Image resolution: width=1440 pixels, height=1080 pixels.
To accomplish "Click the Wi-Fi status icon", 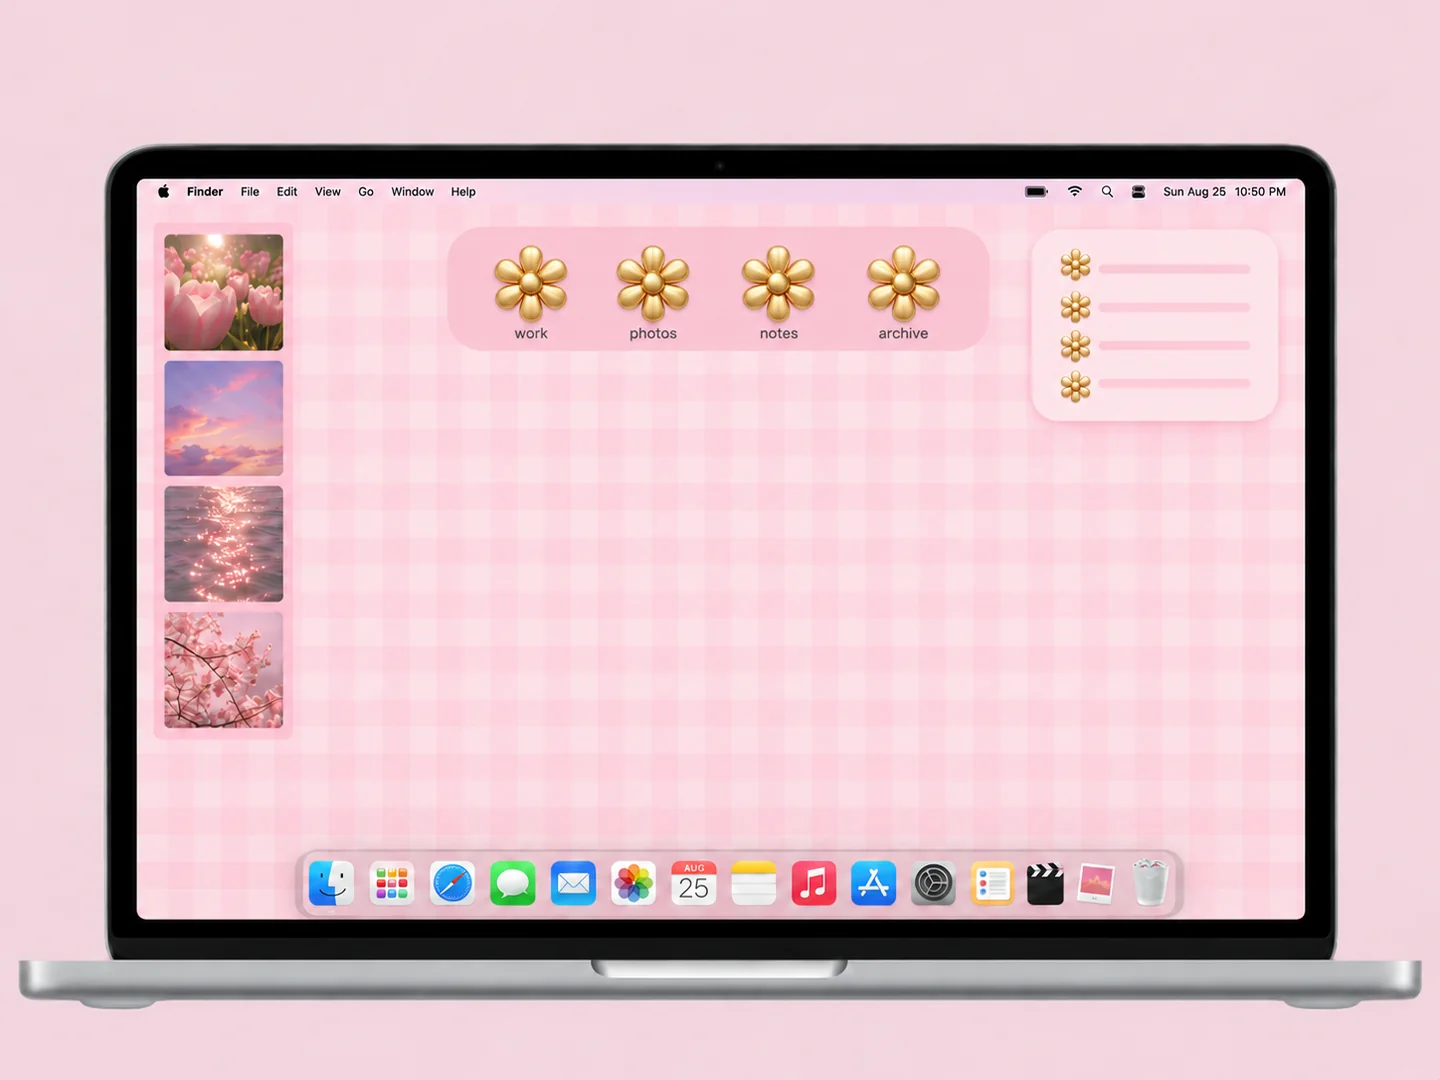I will (x=1075, y=192).
